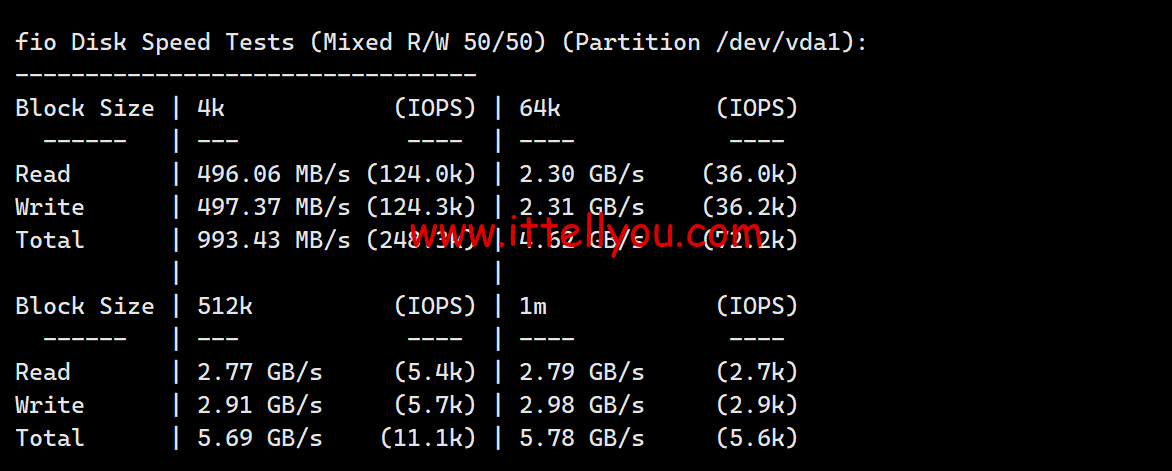This screenshot has width=1172, height=471.
Task: Select the (36.2k) write IOPS value
Action: tap(749, 207)
